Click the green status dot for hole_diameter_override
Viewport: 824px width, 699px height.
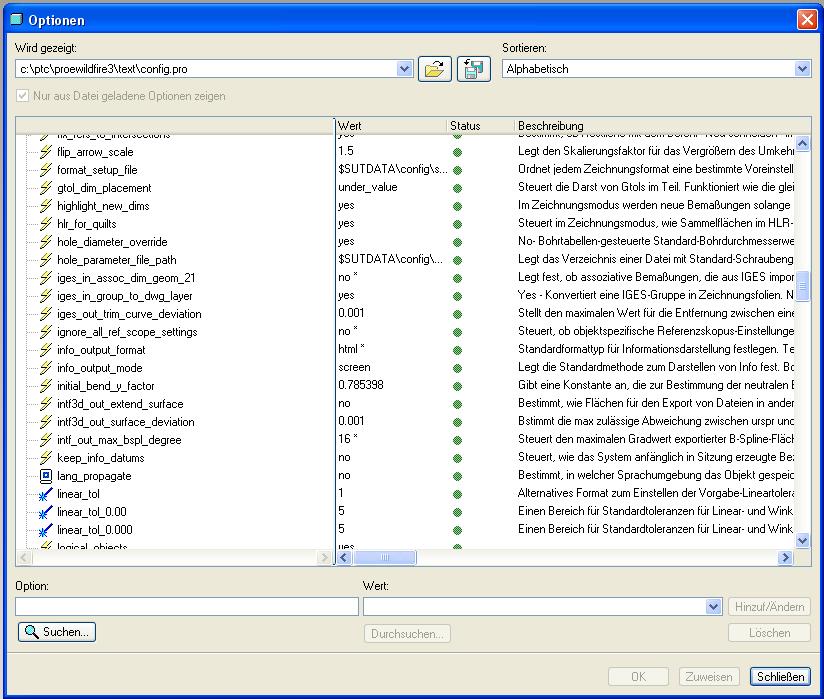(458, 242)
